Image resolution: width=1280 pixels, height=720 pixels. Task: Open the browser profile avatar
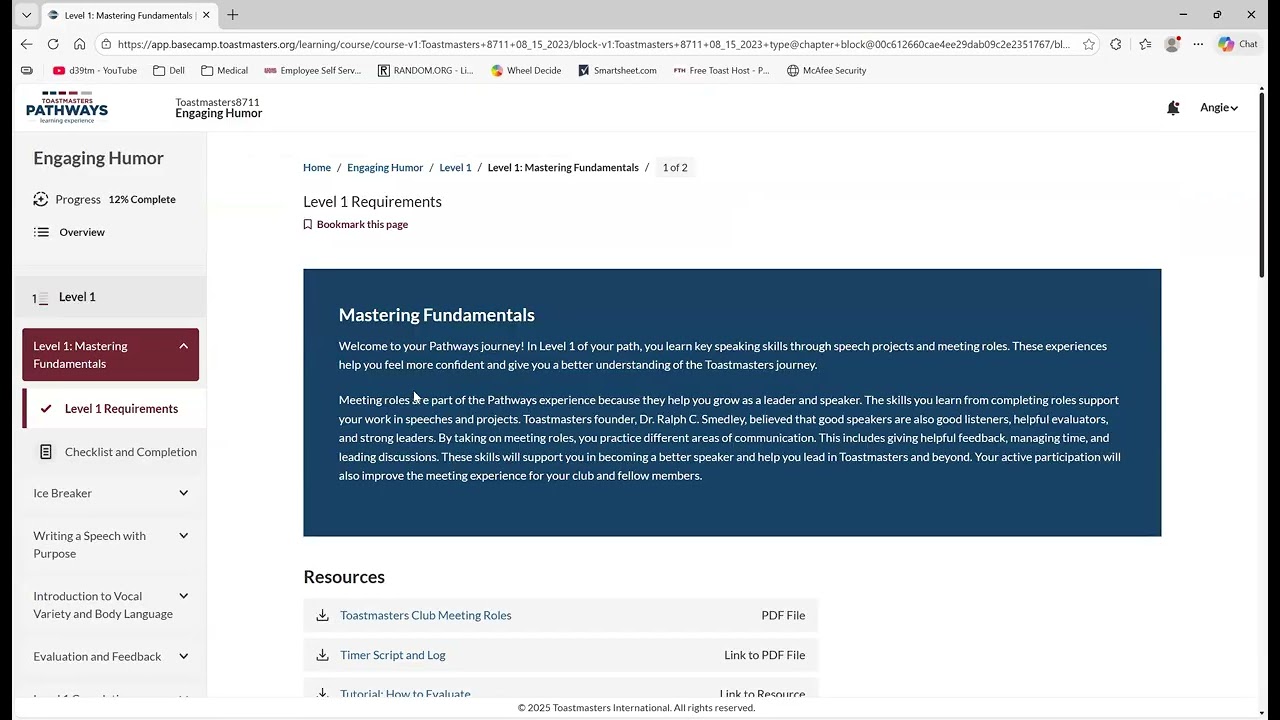tap(1172, 44)
